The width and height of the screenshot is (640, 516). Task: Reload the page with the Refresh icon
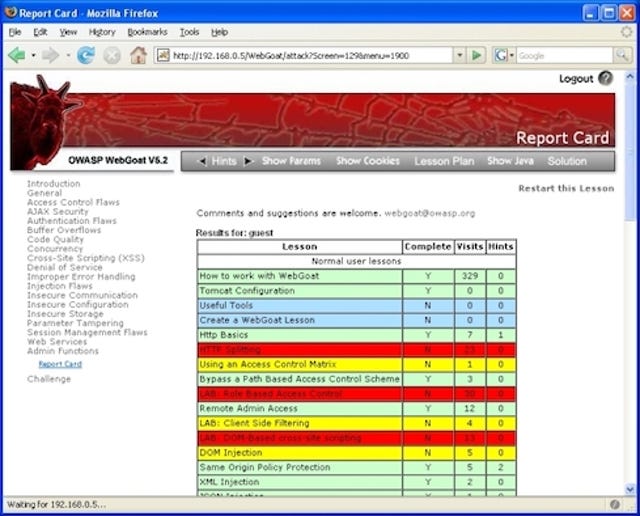pyautogui.click(x=86, y=55)
